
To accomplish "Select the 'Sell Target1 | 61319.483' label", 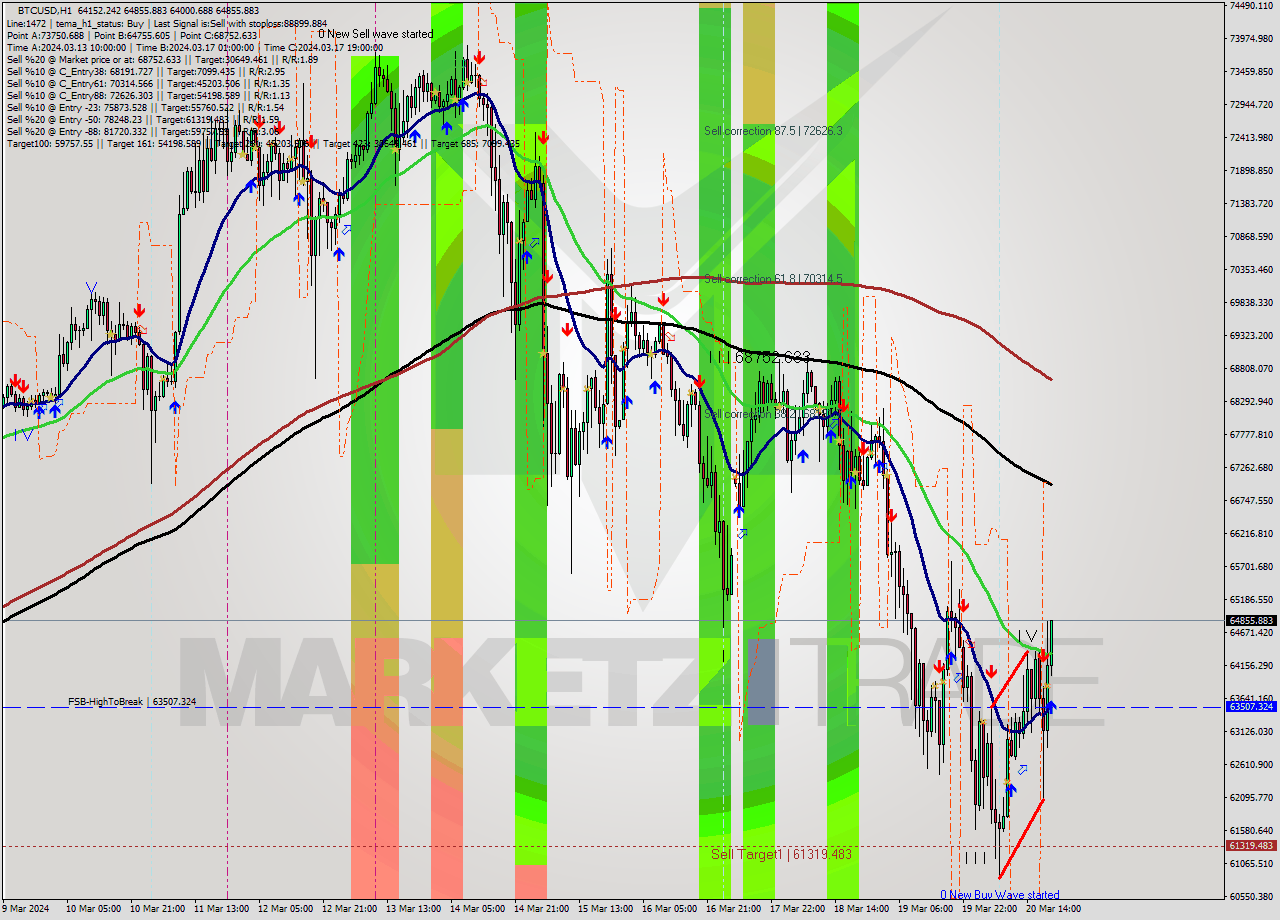I will 781,854.
